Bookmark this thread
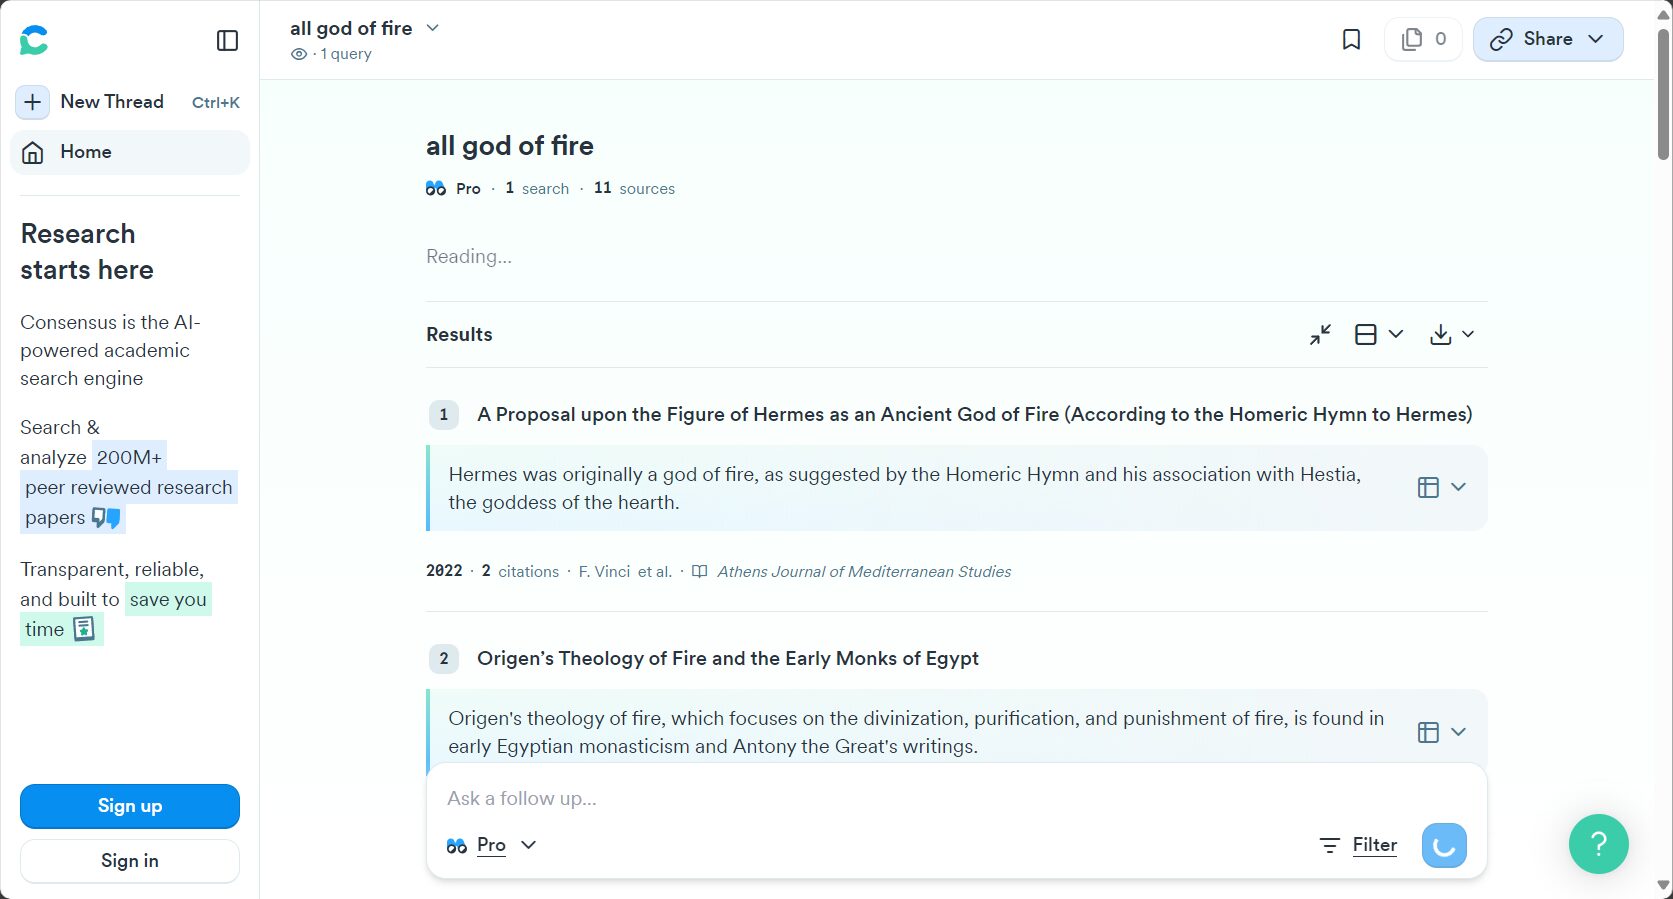 pyautogui.click(x=1351, y=39)
